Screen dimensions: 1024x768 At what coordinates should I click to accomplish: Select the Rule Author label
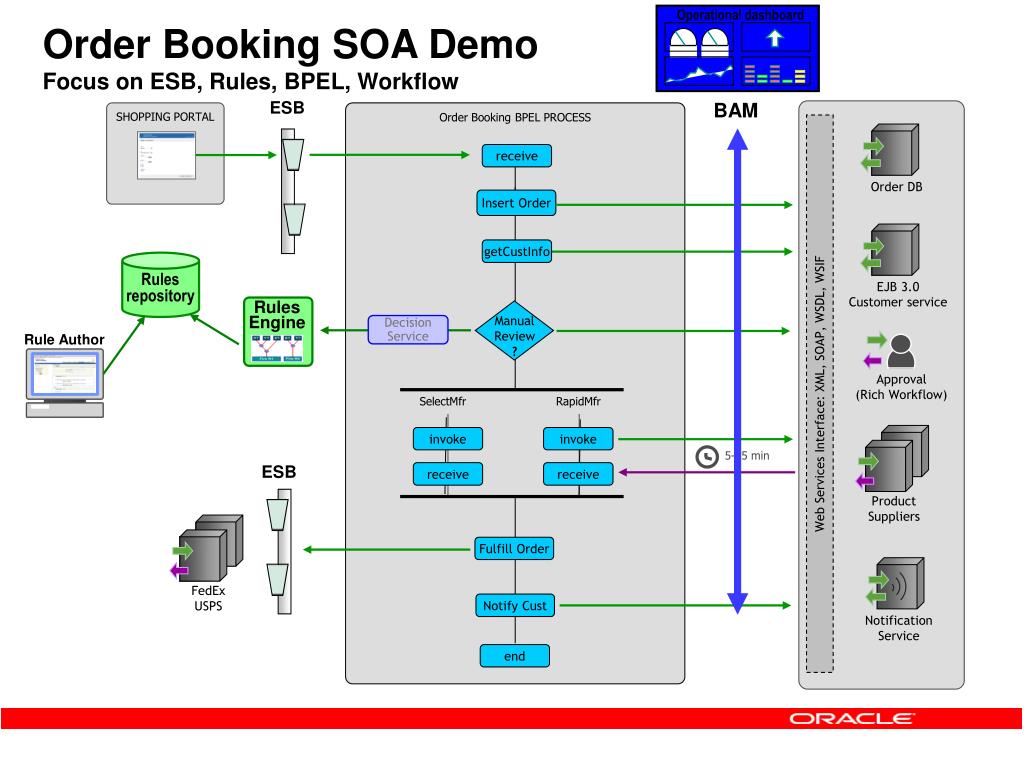click(64, 340)
